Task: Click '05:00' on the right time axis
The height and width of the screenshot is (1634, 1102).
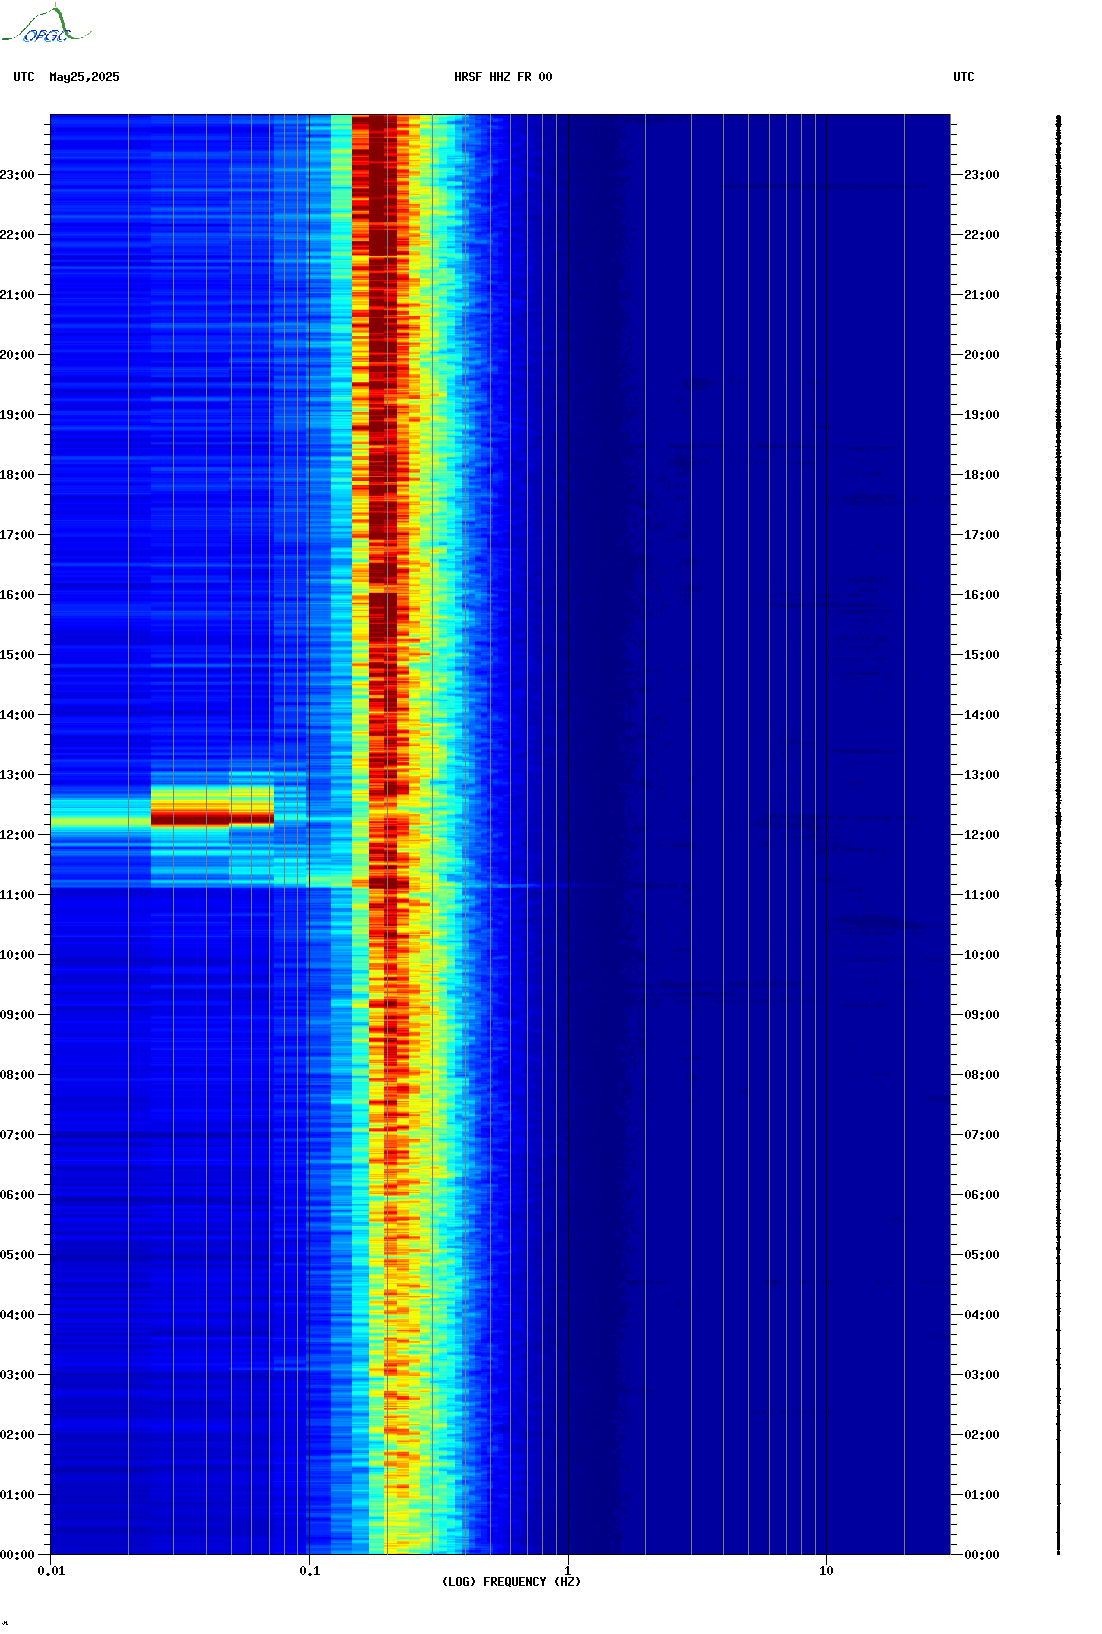Action: (x=982, y=1255)
